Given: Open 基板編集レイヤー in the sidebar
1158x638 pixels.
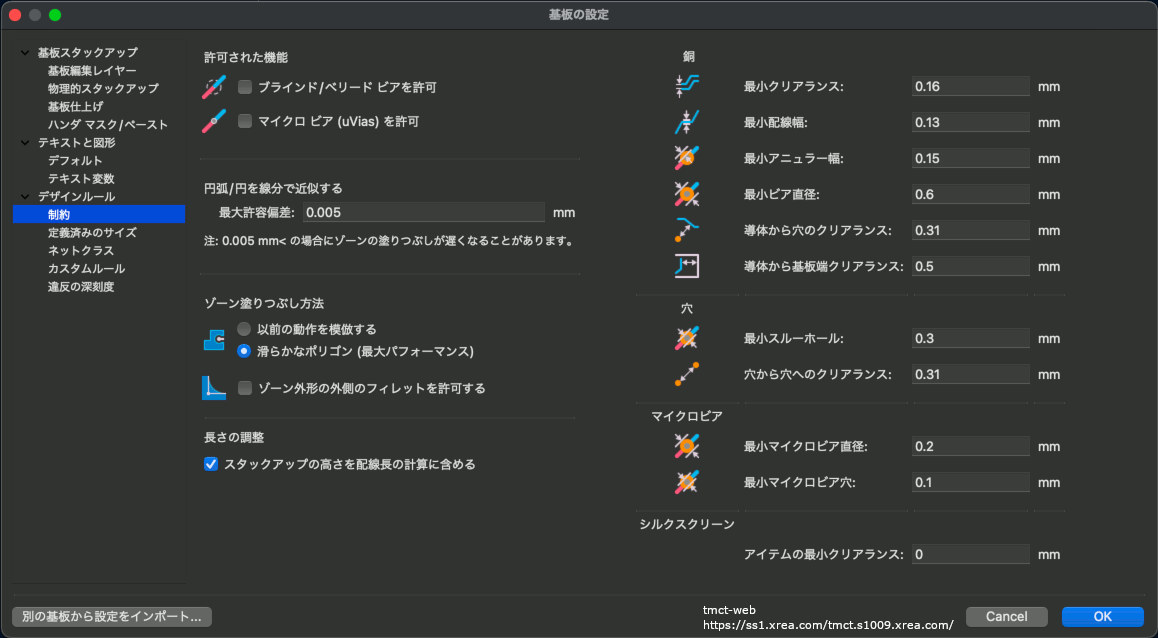Looking at the screenshot, I should tap(92, 71).
